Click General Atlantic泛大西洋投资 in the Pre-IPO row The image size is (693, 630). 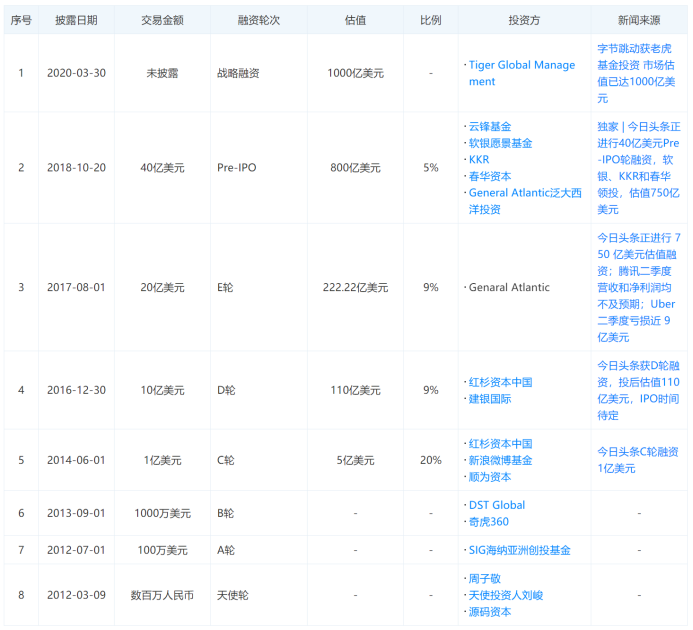tap(524, 193)
